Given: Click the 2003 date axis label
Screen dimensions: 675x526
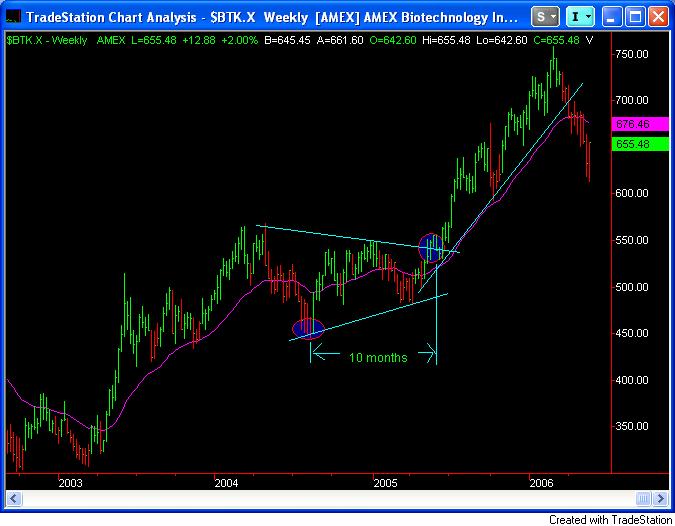Looking at the screenshot, I should [x=70, y=483].
